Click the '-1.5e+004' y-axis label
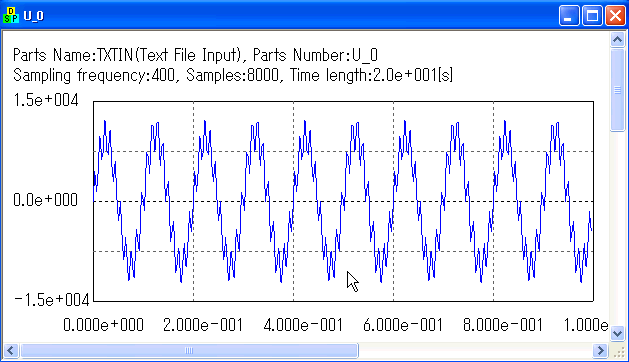This screenshot has width=629, height=362. click(51, 300)
